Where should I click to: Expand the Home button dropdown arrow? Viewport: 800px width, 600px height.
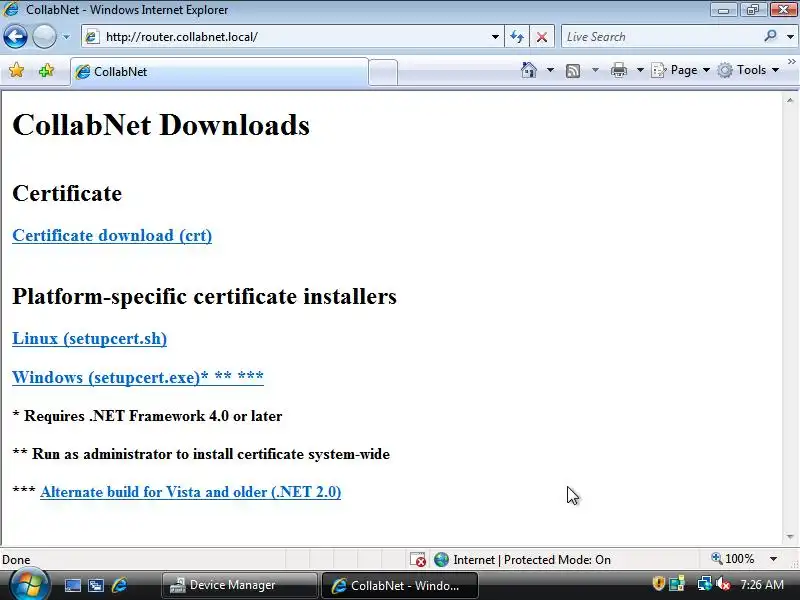[551, 70]
